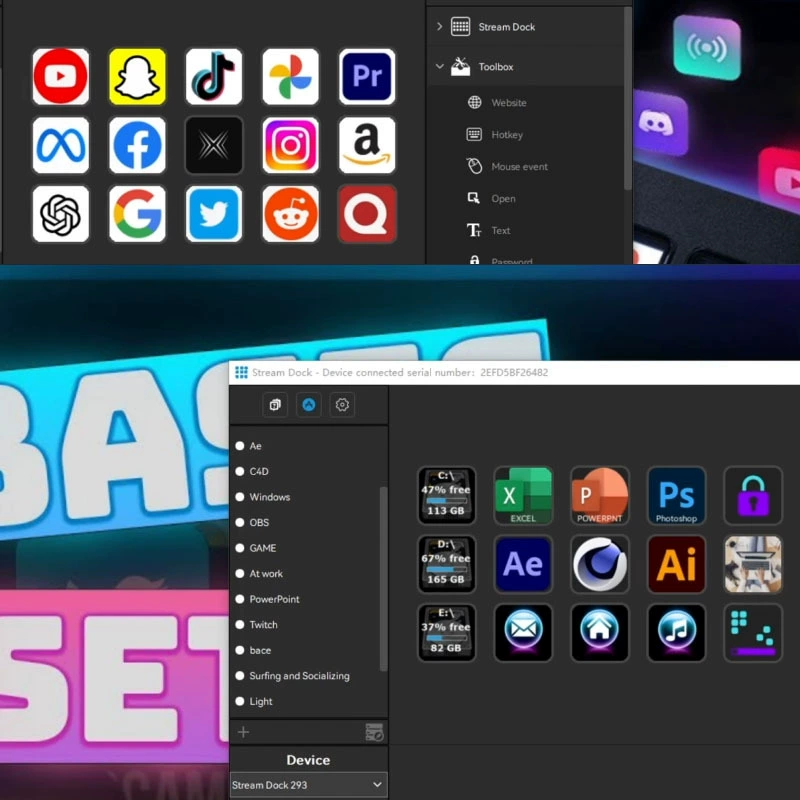800x800 pixels.
Task: Click the blue up-arrow toolbar button
Action: pyautogui.click(x=309, y=405)
